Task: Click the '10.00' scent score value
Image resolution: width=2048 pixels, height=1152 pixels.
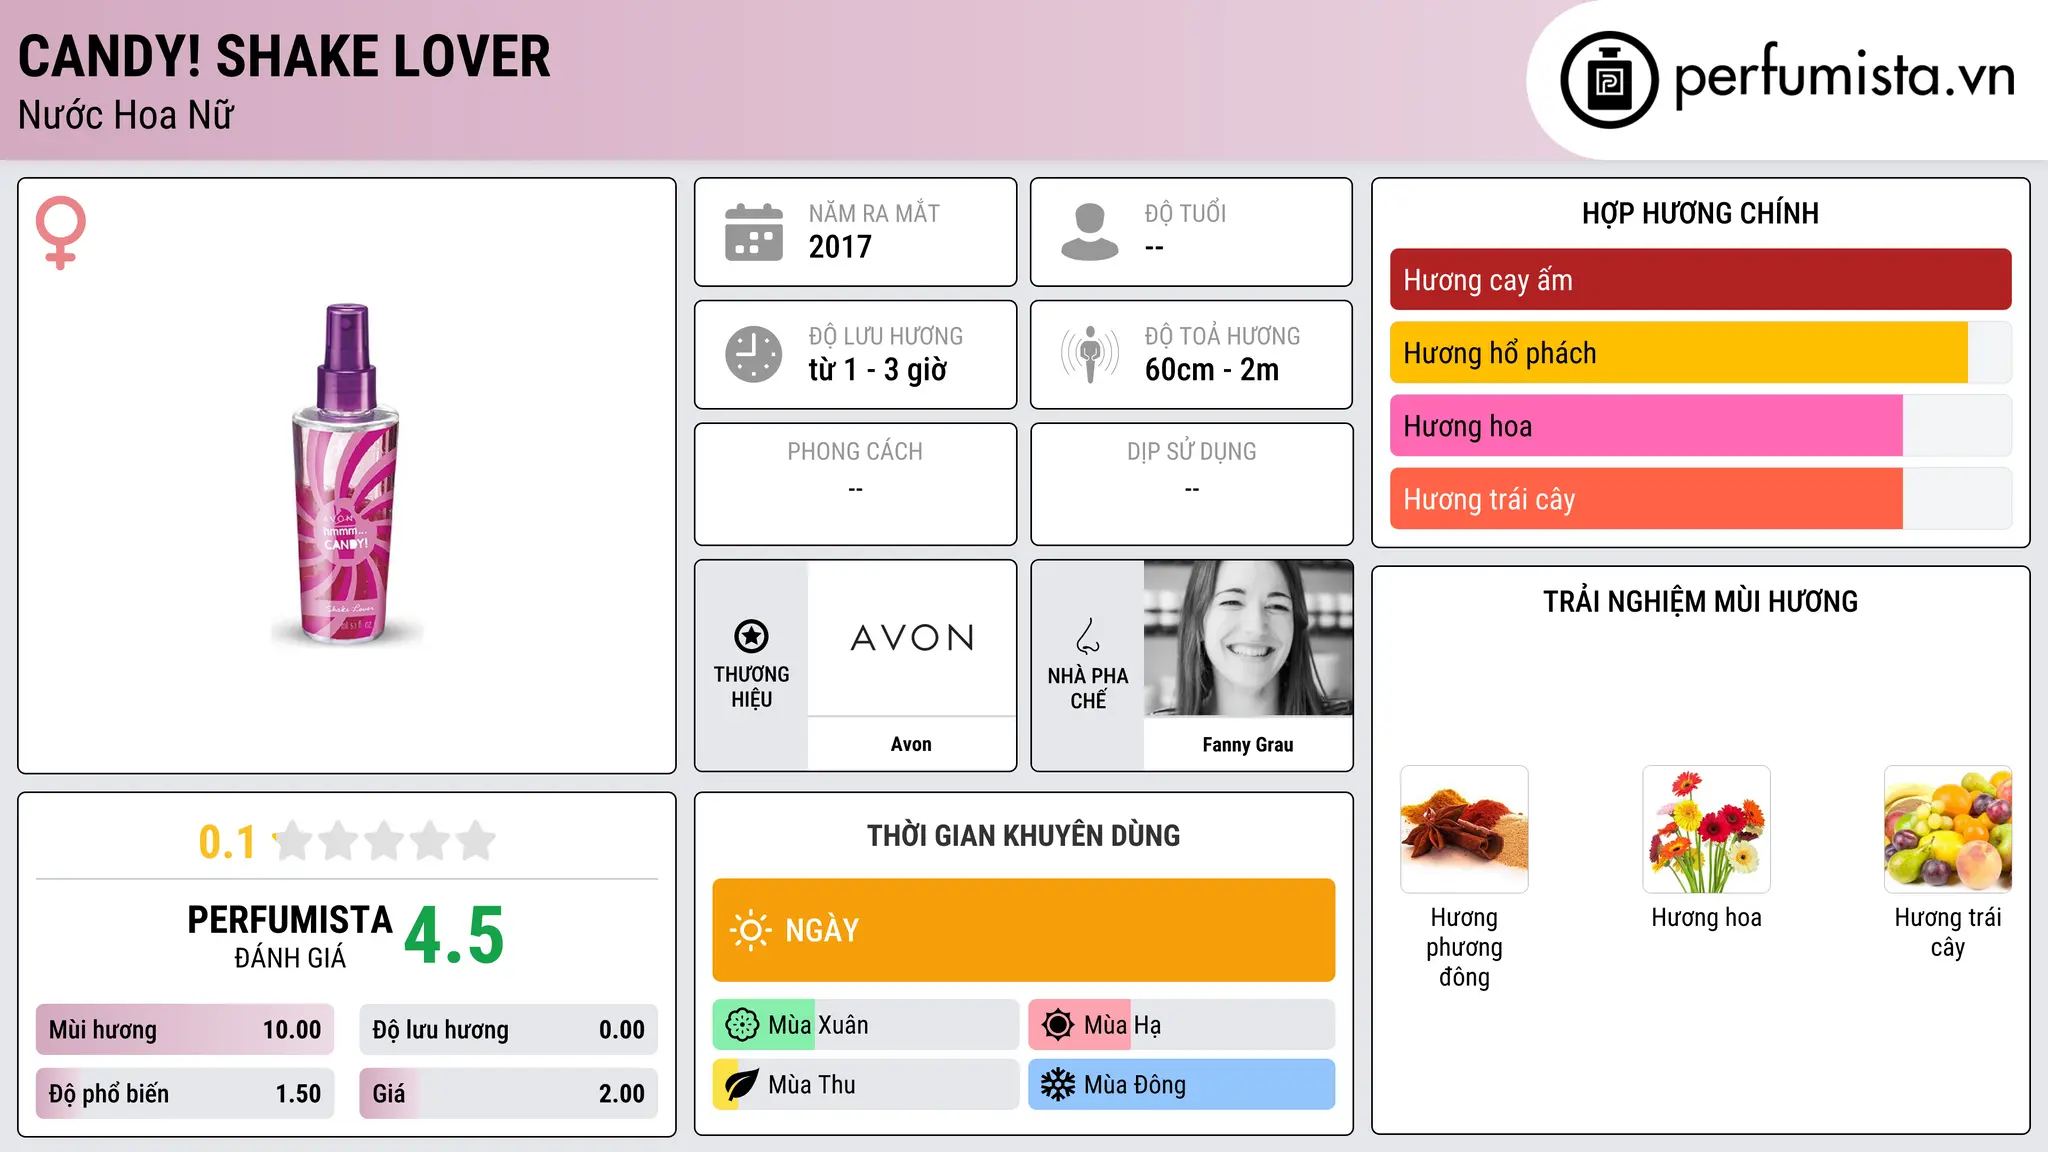Action: 292,1030
